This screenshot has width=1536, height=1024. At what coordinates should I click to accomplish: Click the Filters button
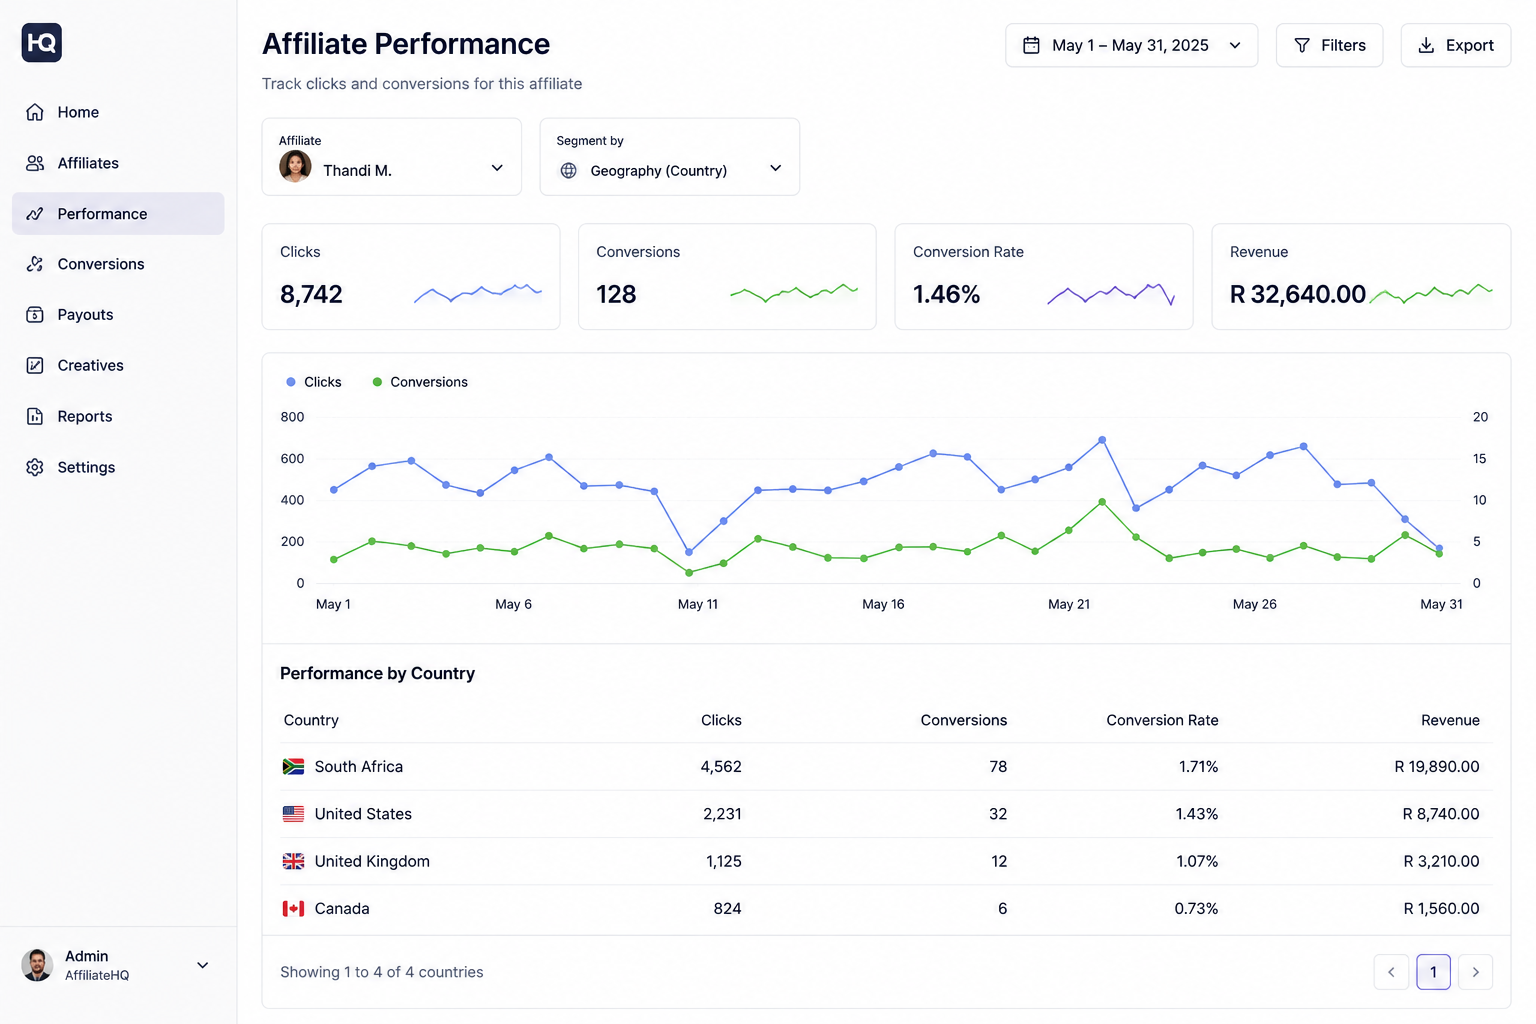(1329, 45)
